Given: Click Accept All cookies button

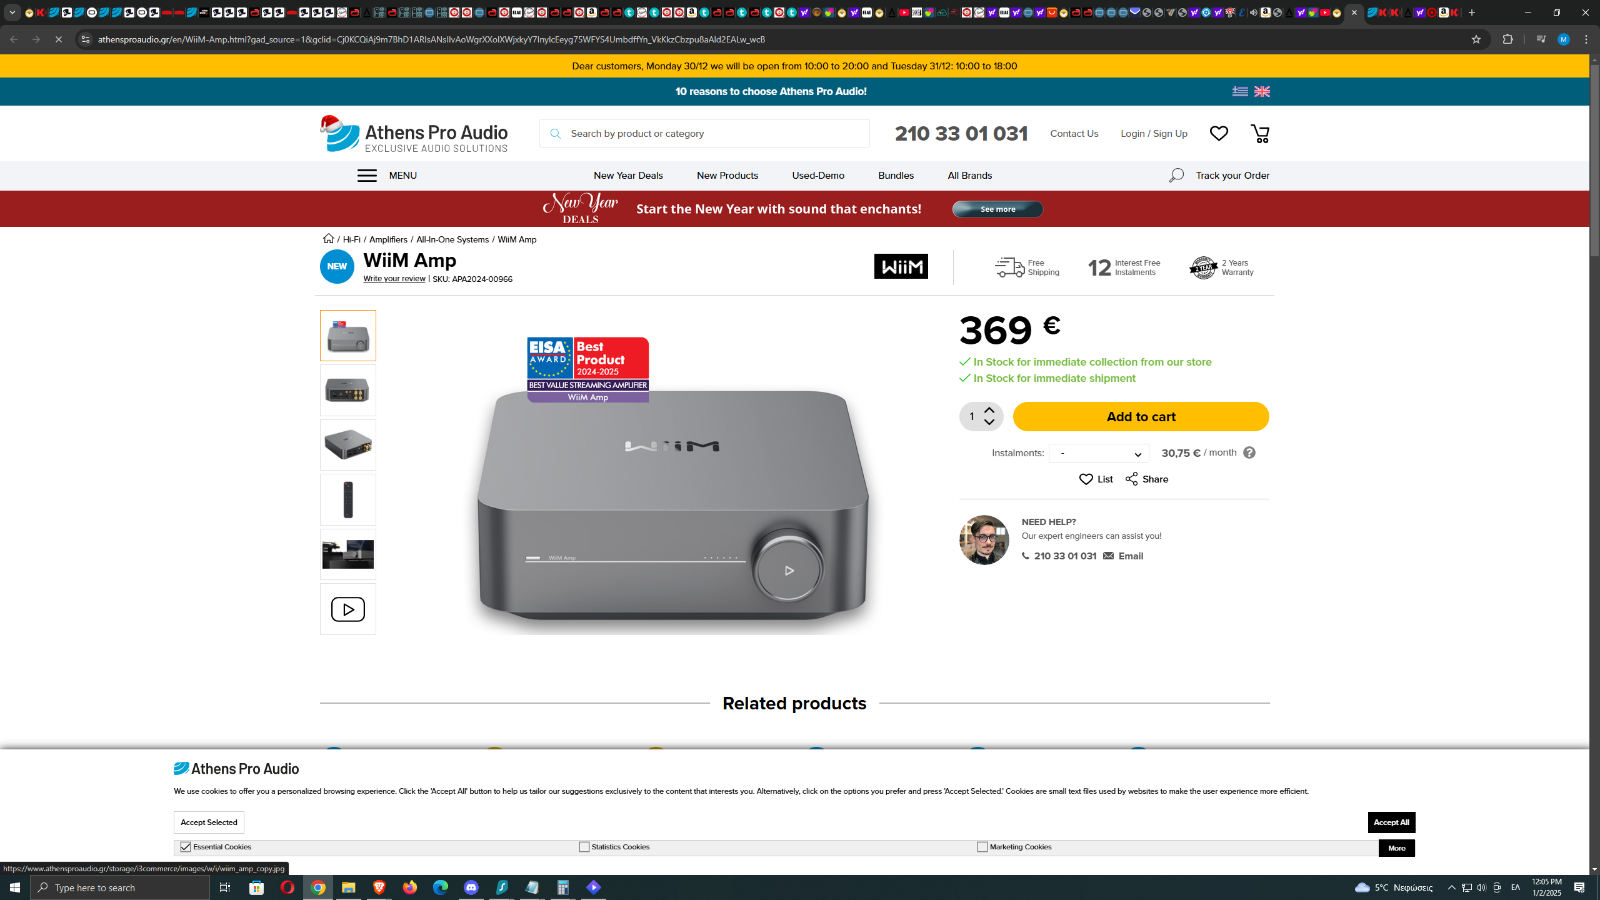Looking at the screenshot, I should [x=1391, y=822].
